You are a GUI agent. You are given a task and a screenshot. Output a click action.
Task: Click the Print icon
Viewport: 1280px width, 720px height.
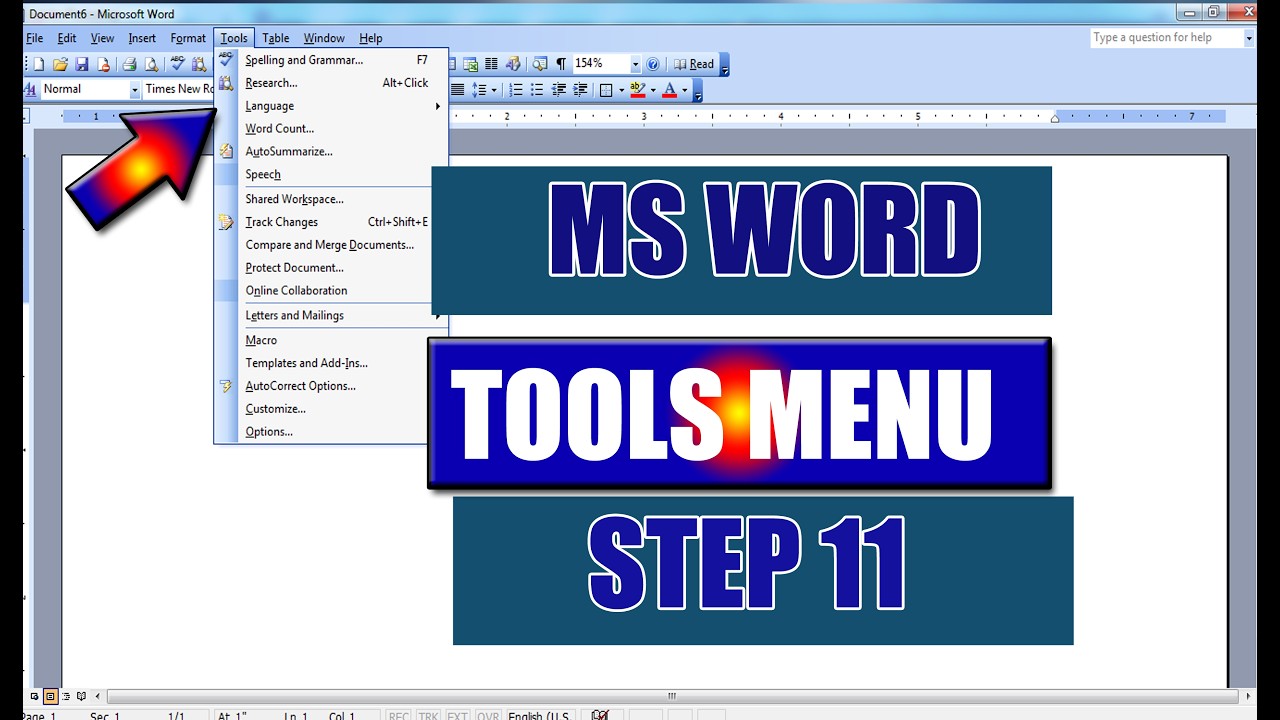tap(129, 64)
